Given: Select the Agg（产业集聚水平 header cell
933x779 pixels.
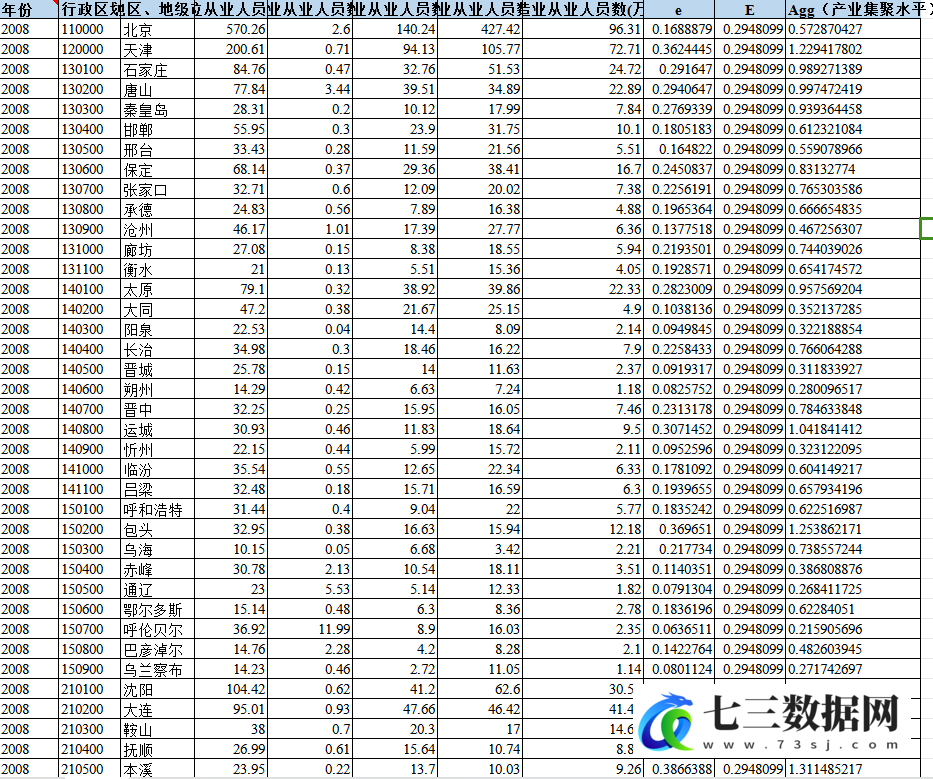Looking at the screenshot, I should pos(853,9).
